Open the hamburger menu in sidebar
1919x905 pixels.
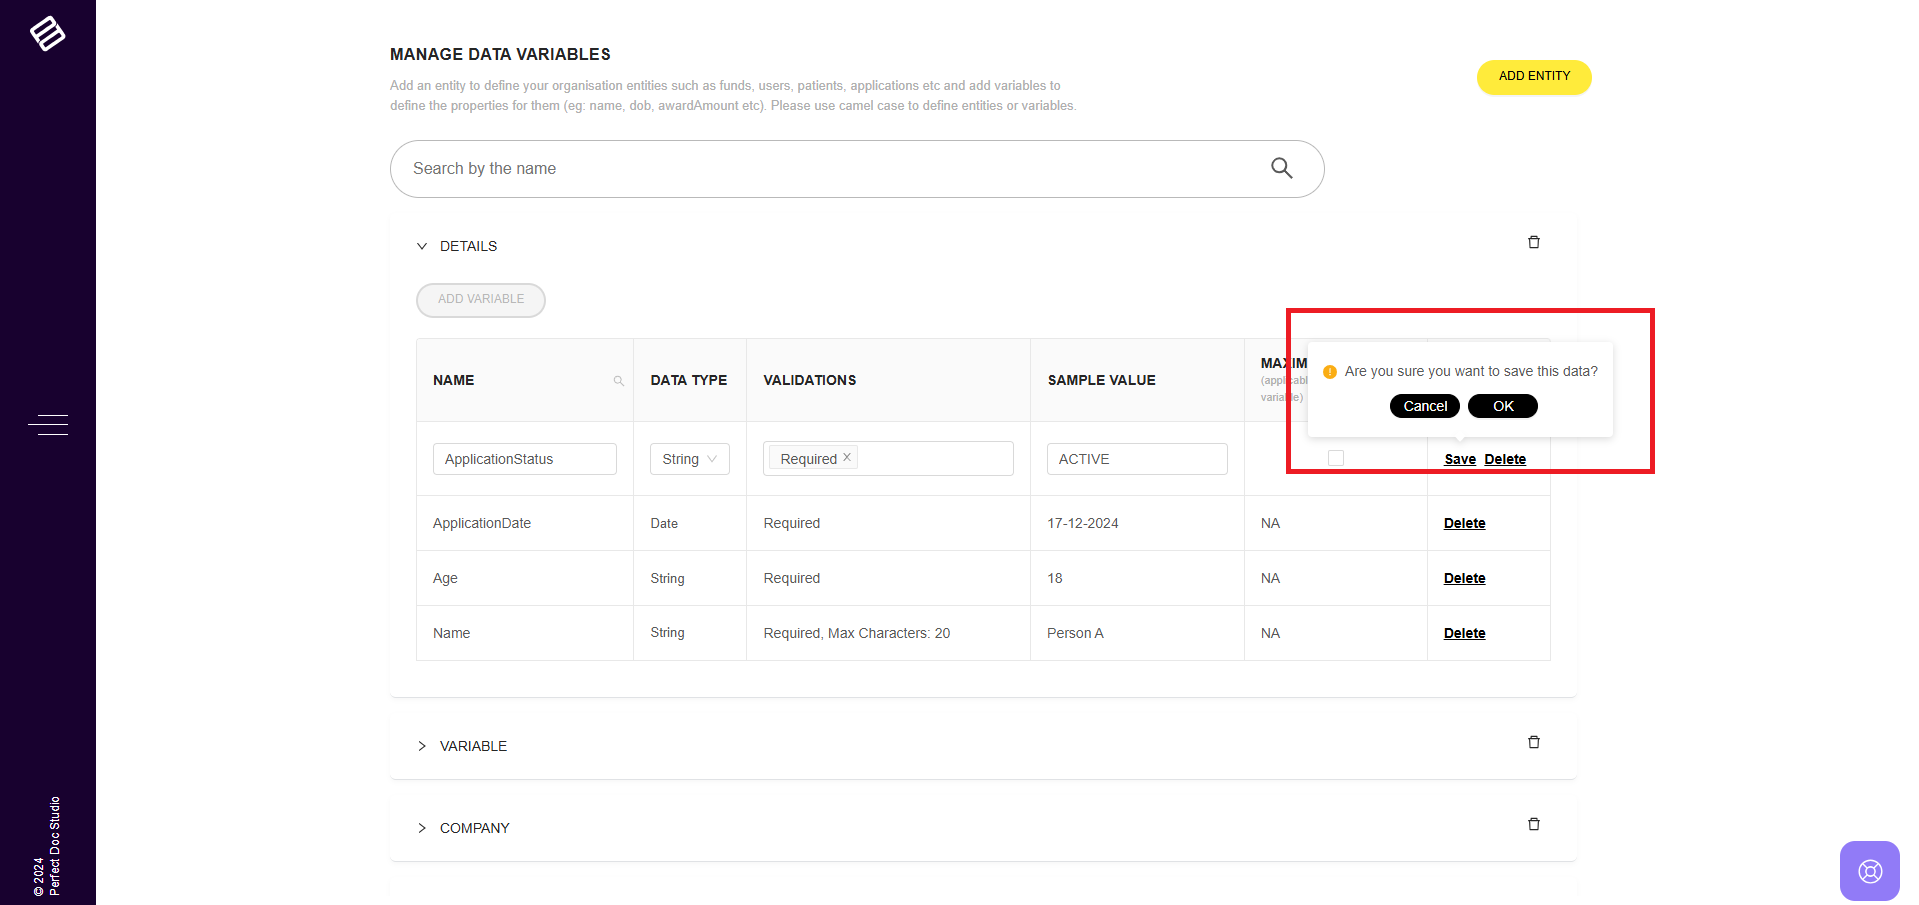[47, 425]
